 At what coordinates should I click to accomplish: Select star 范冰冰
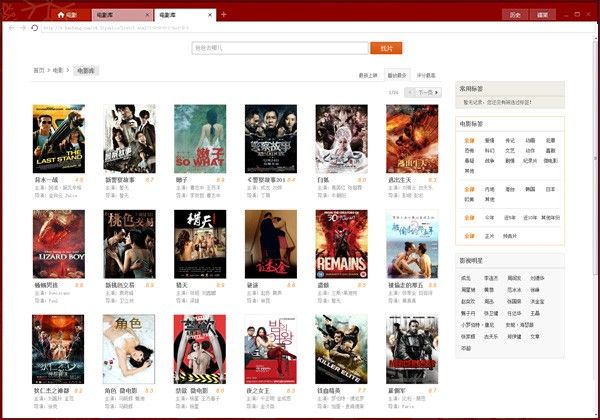[x=514, y=290]
